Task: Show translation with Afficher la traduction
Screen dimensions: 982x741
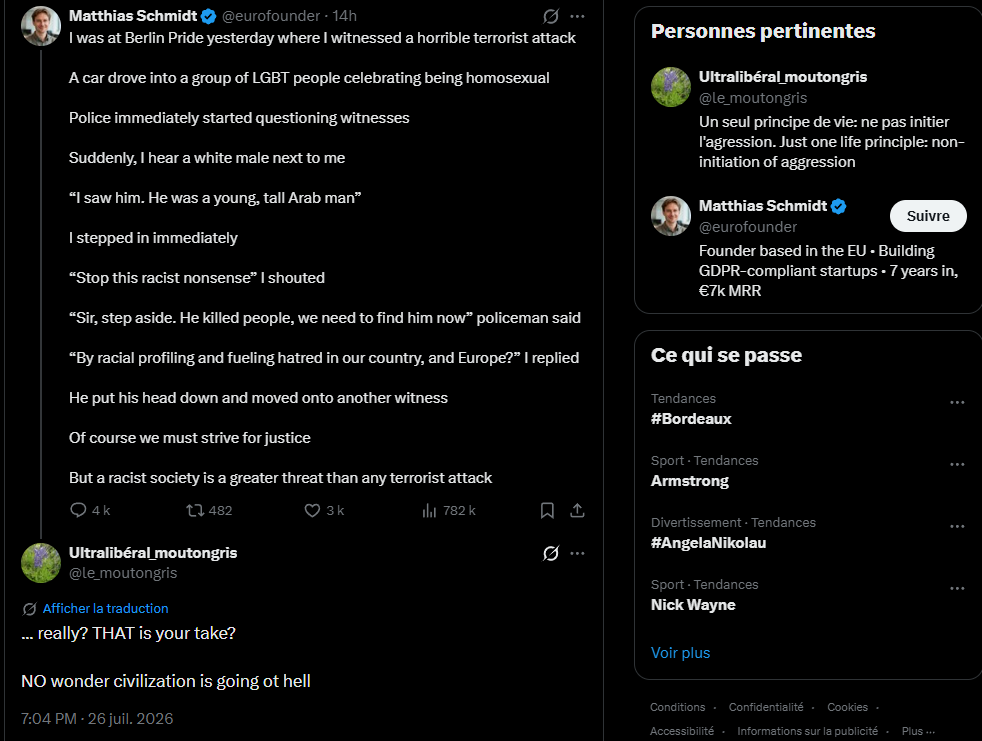Action: [105, 608]
